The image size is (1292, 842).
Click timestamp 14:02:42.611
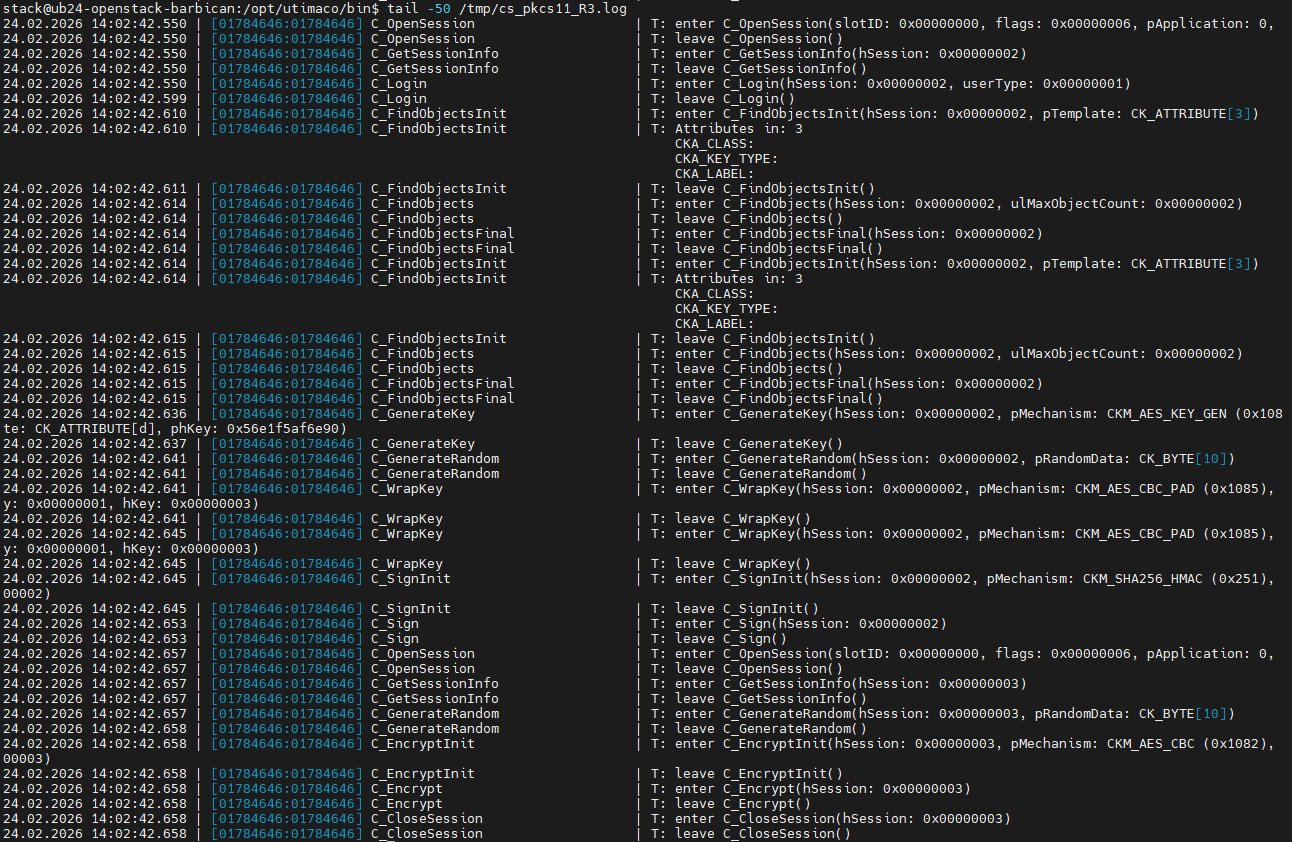[139, 189]
